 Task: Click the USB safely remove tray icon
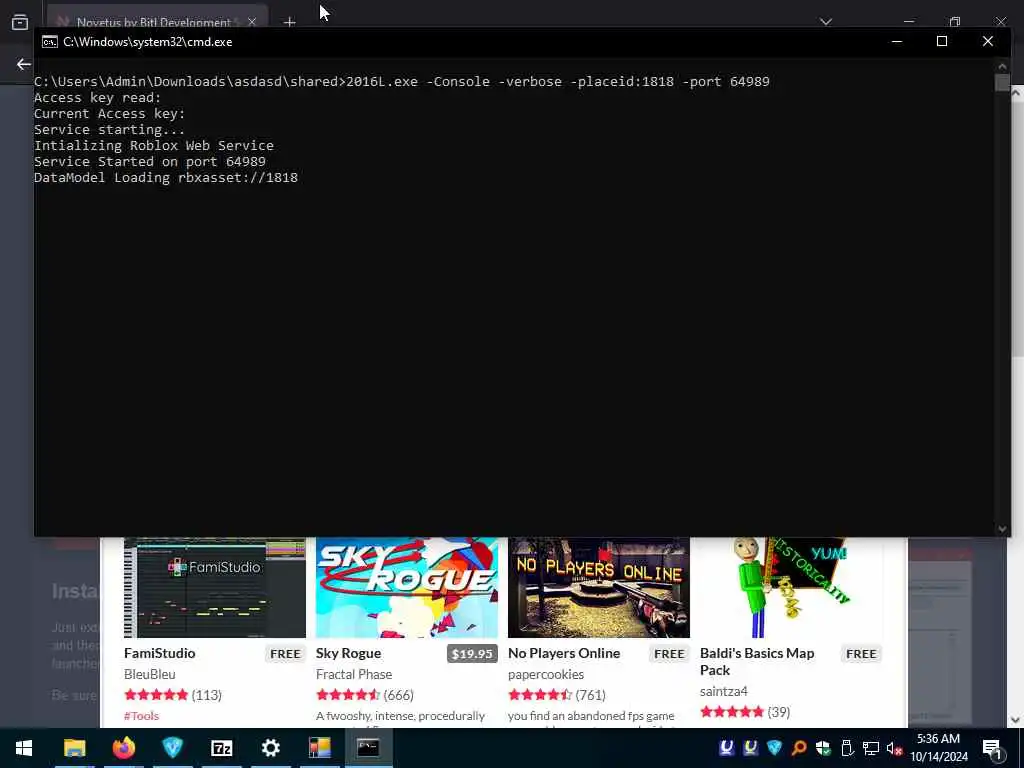(x=847, y=748)
